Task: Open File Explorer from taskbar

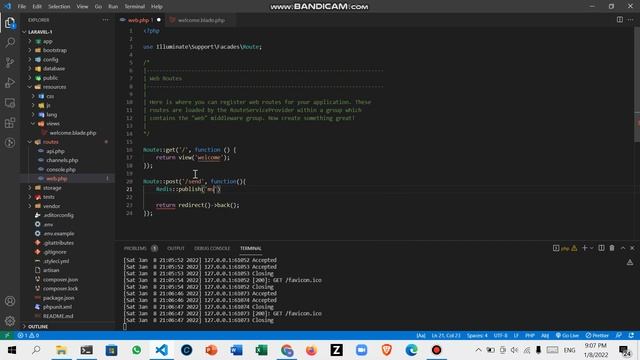Action: 61,350
